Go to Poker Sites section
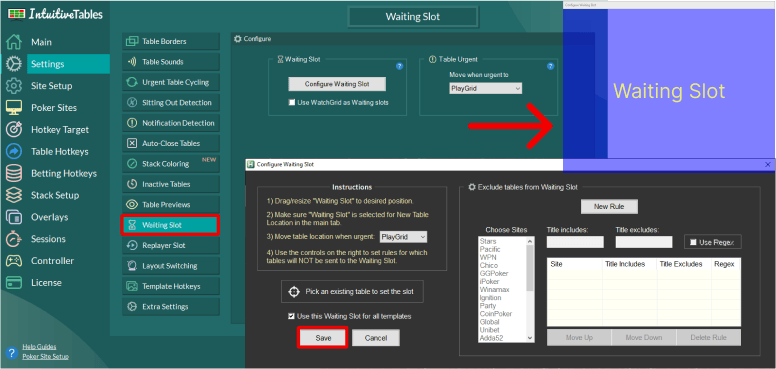This screenshot has width=776, height=369. tap(54, 107)
